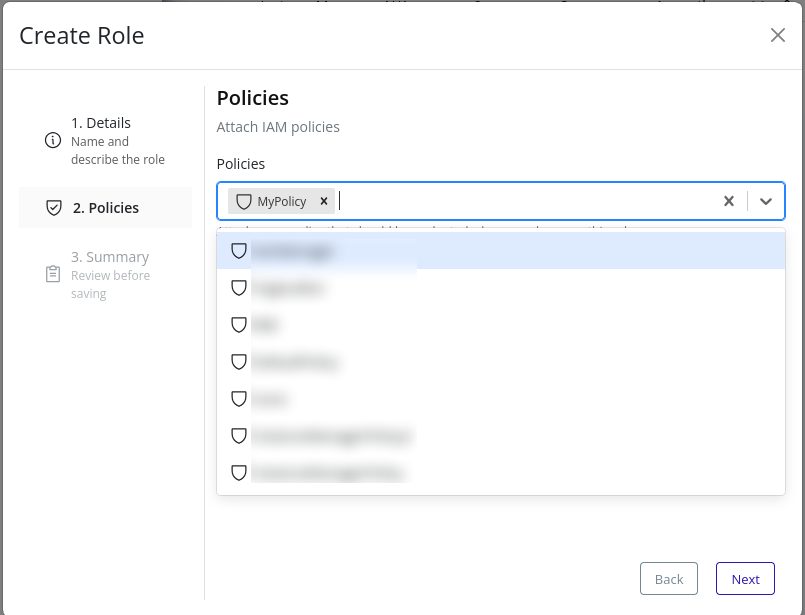805x615 pixels.
Task: Collapse the Policies dropdown using the chevron
Action: pos(766,201)
